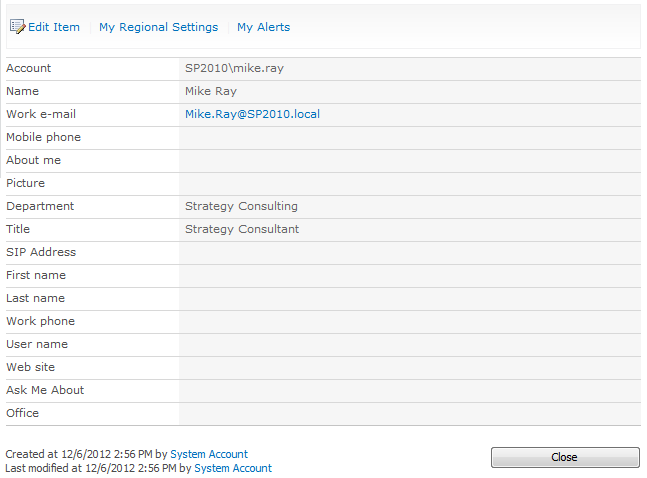Image resolution: width=647 pixels, height=478 pixels.
Task: Click the About me field label
Action: (x=33, y=160)
